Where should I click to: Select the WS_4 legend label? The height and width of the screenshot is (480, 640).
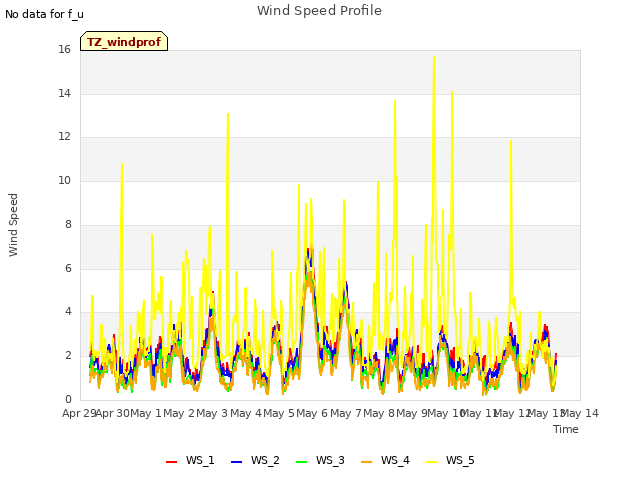[395, 460]
